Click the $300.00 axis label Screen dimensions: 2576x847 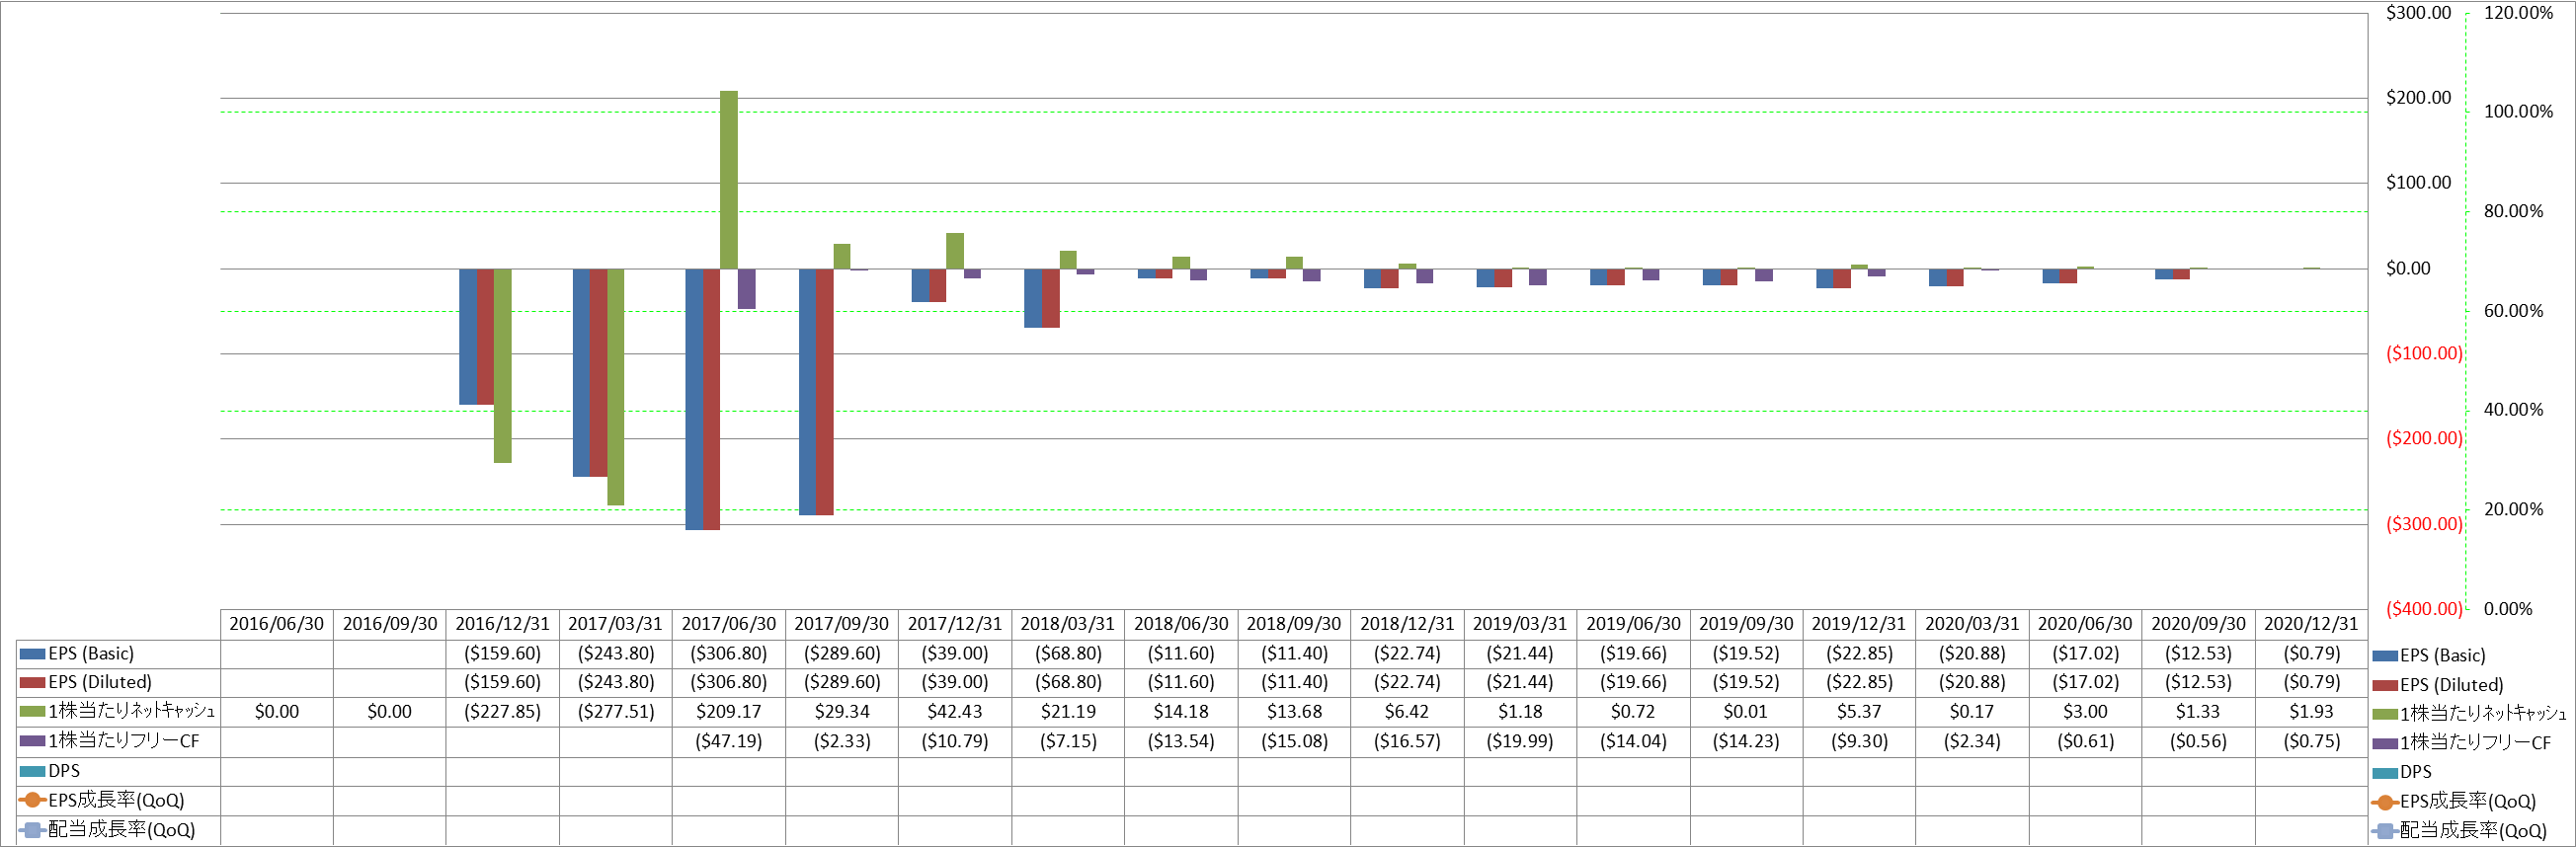point(2418,13)
